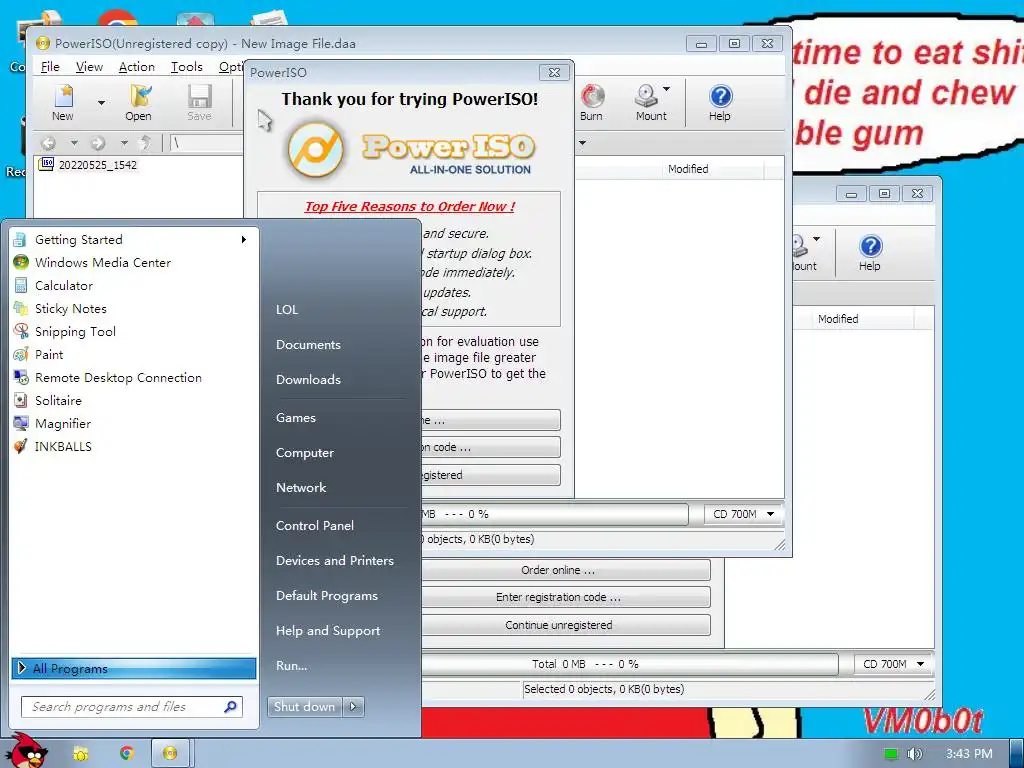Open Default Programs from Start menu
Image resolution: width=1024 pixels, height=768 pixels.
click(327, 596)
